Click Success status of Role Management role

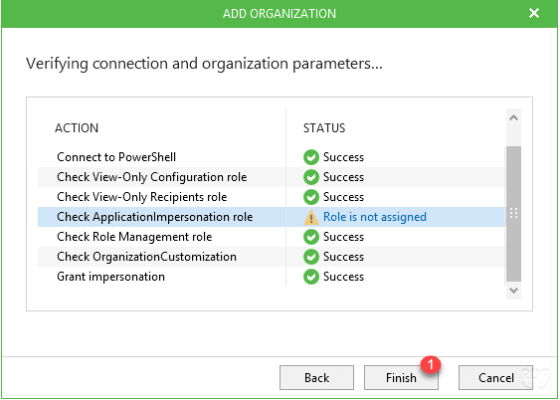click(343, 237)
